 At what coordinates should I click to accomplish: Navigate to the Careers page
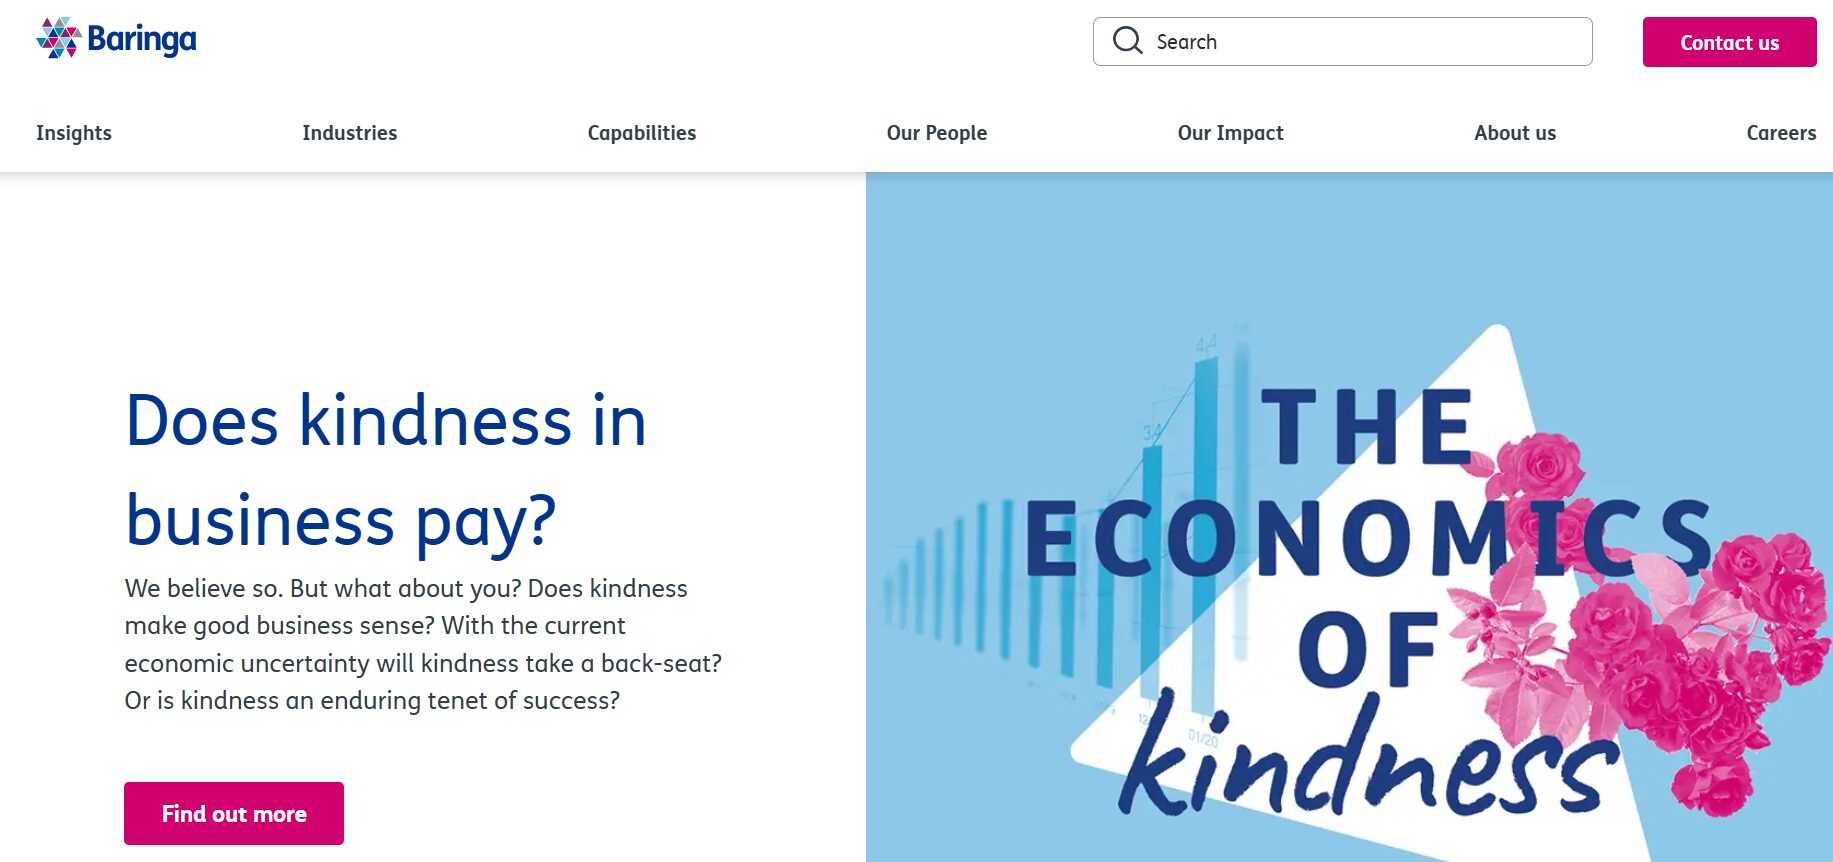click(1780, 133)
